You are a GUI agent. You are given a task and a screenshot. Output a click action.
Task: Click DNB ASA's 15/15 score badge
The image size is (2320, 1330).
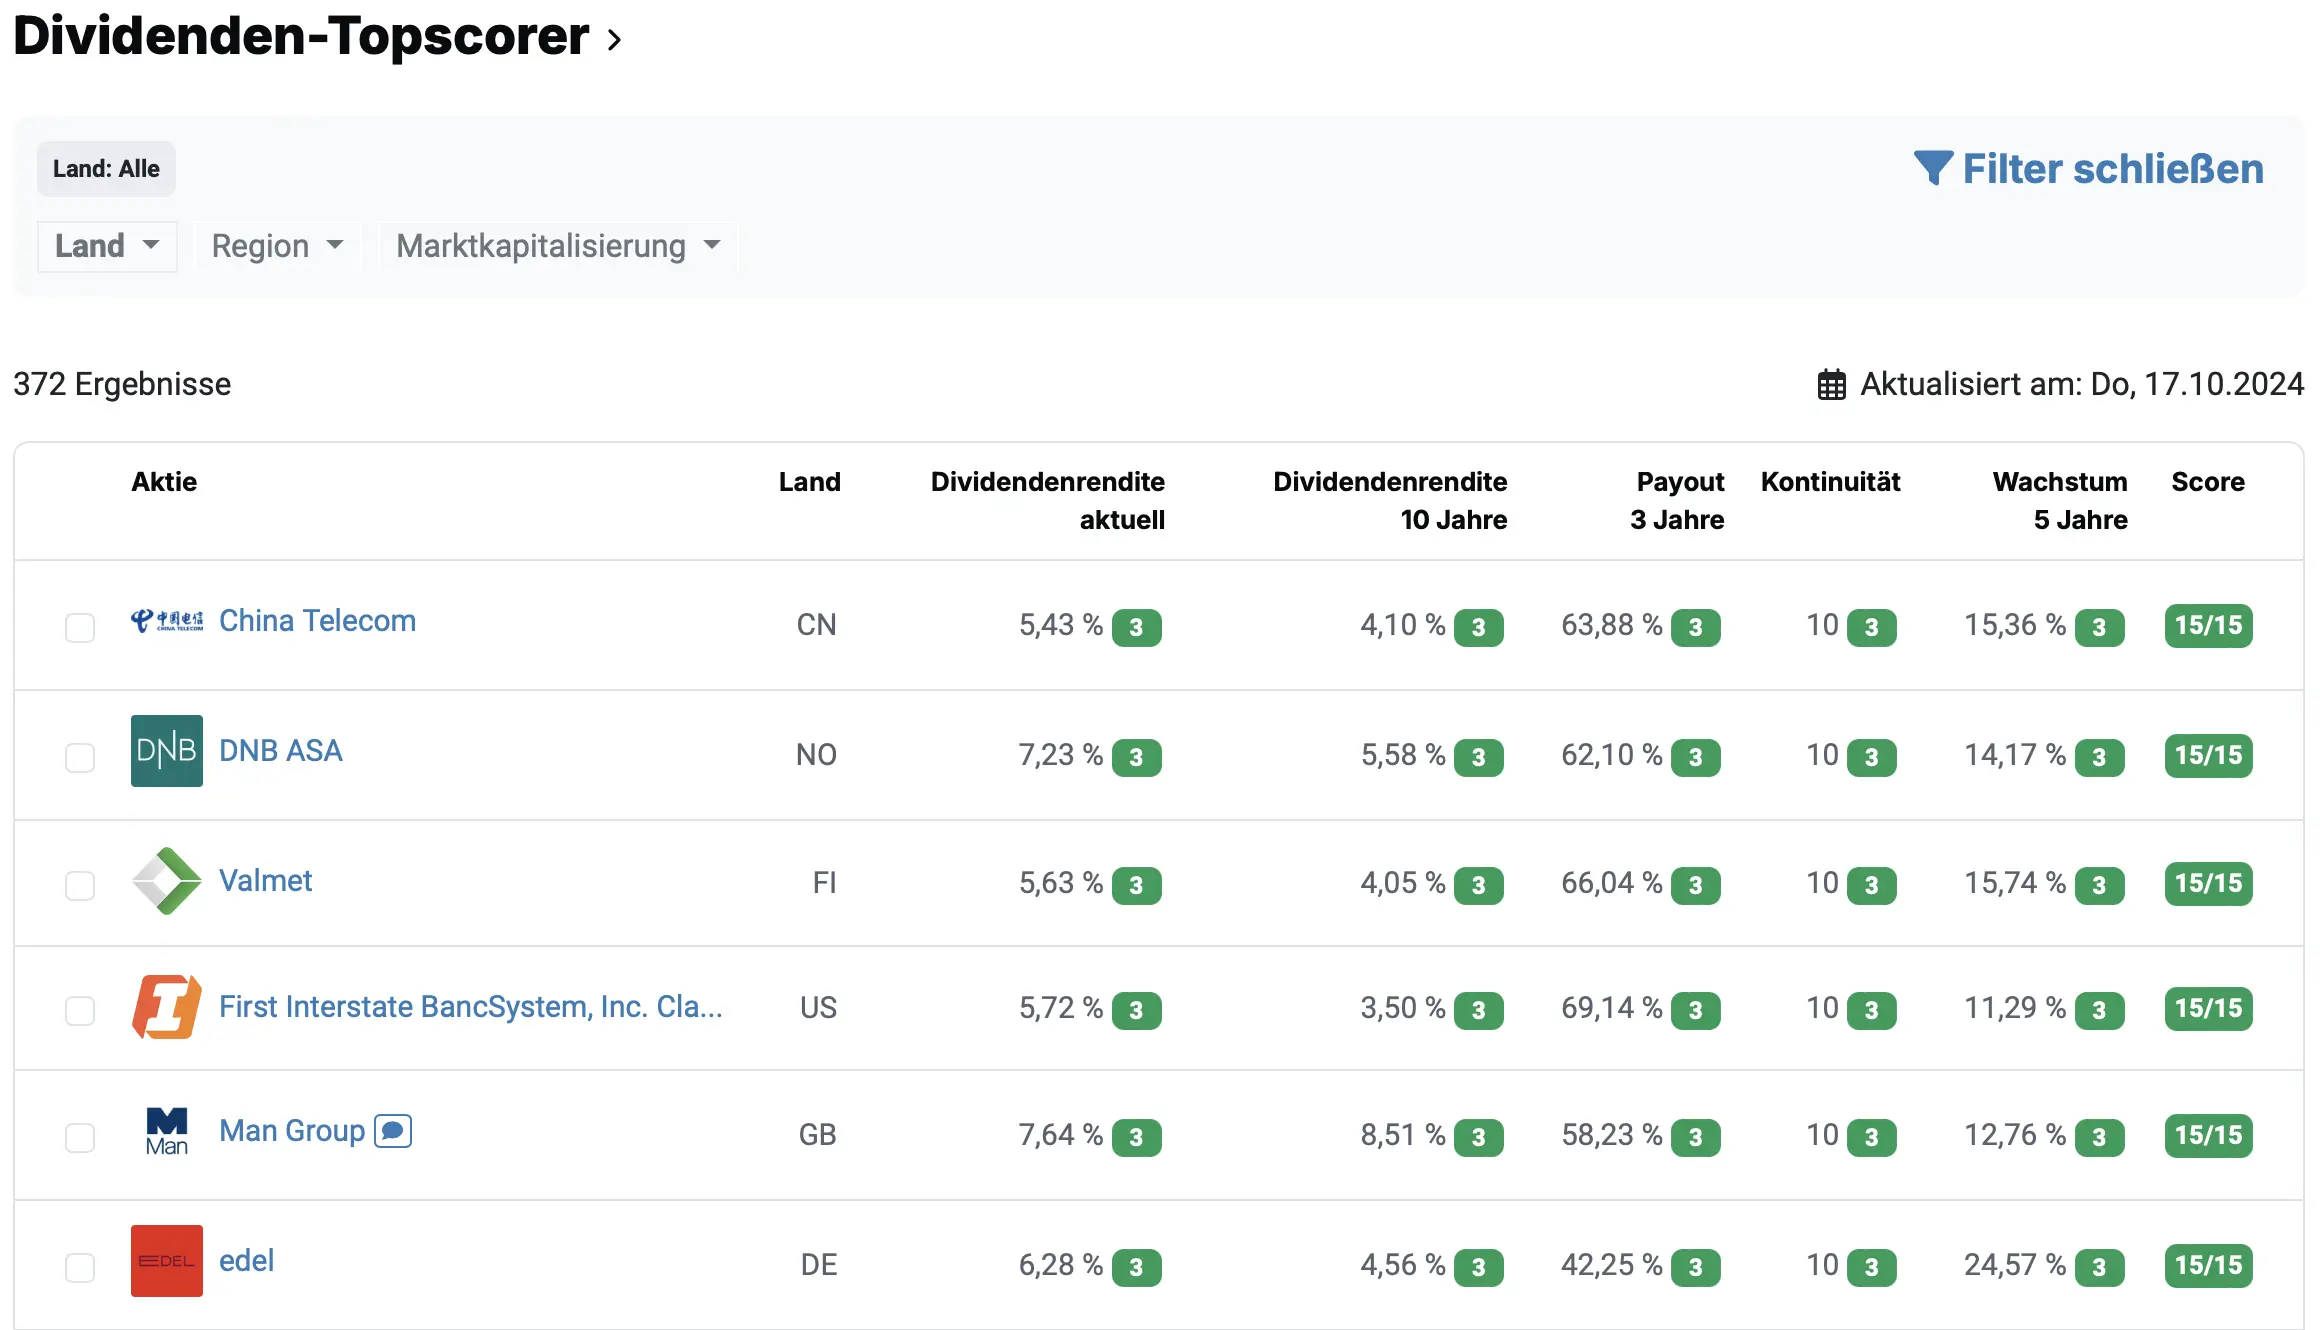2208,756
